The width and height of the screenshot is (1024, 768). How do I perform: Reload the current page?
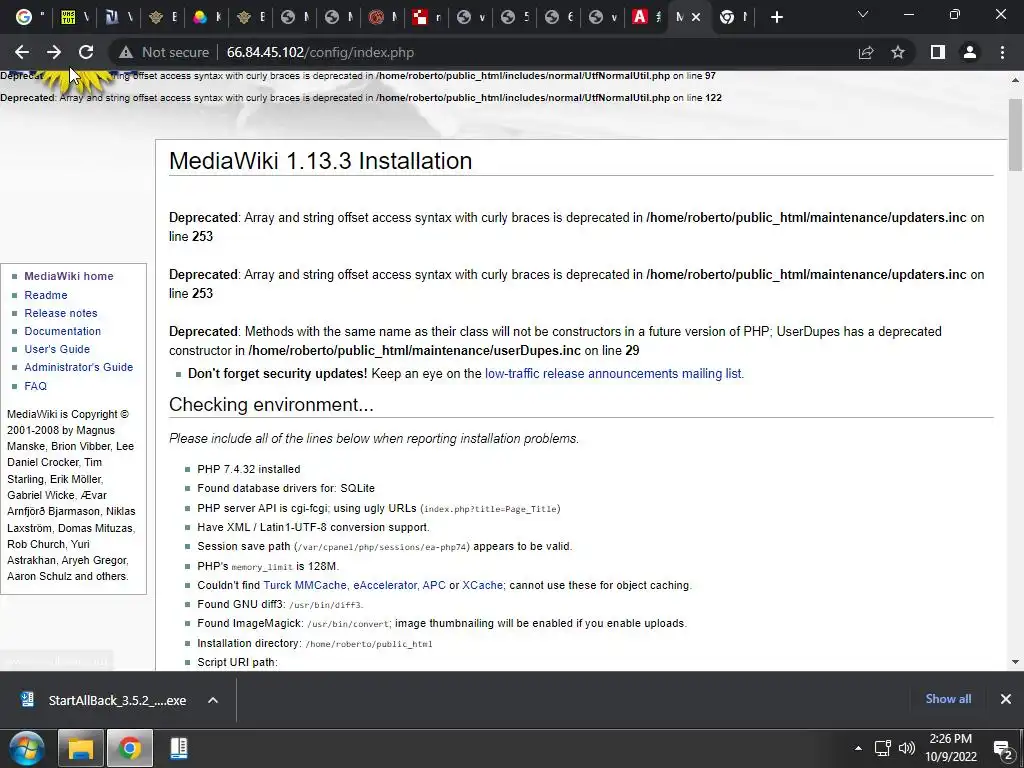coord(86,52)
